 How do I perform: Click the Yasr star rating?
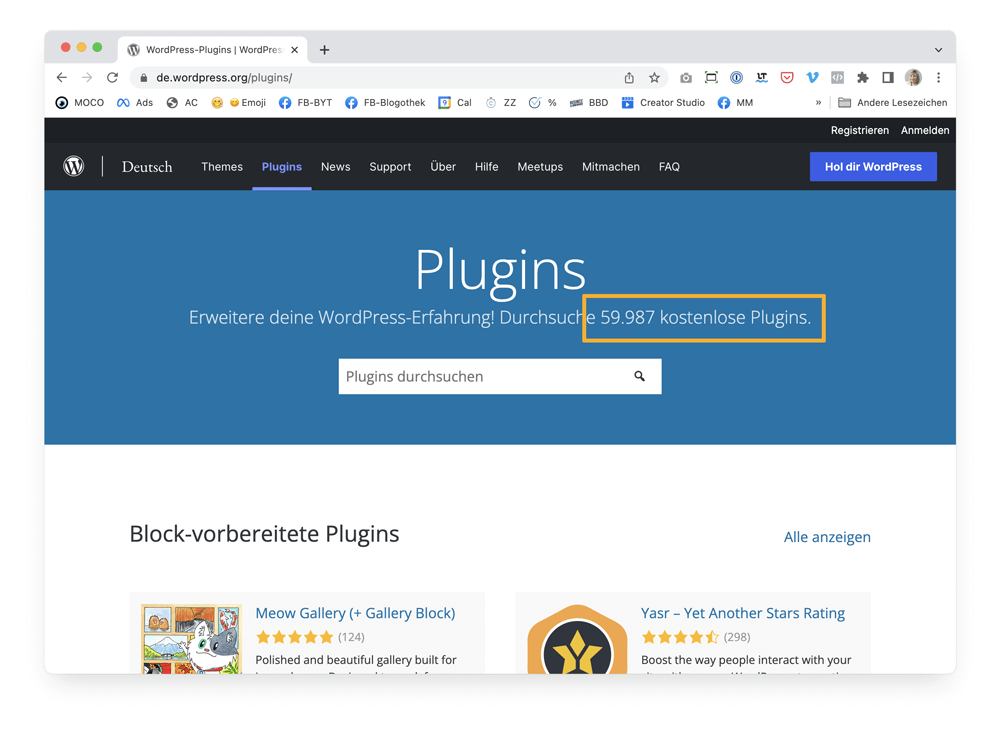point(680,637)
